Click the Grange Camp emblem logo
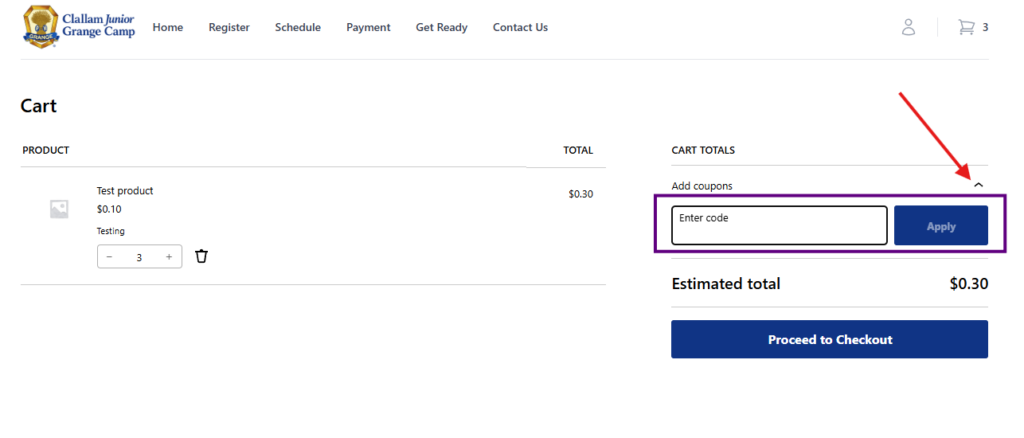Screen dimensions: 1024x438 tap(40, 27)
